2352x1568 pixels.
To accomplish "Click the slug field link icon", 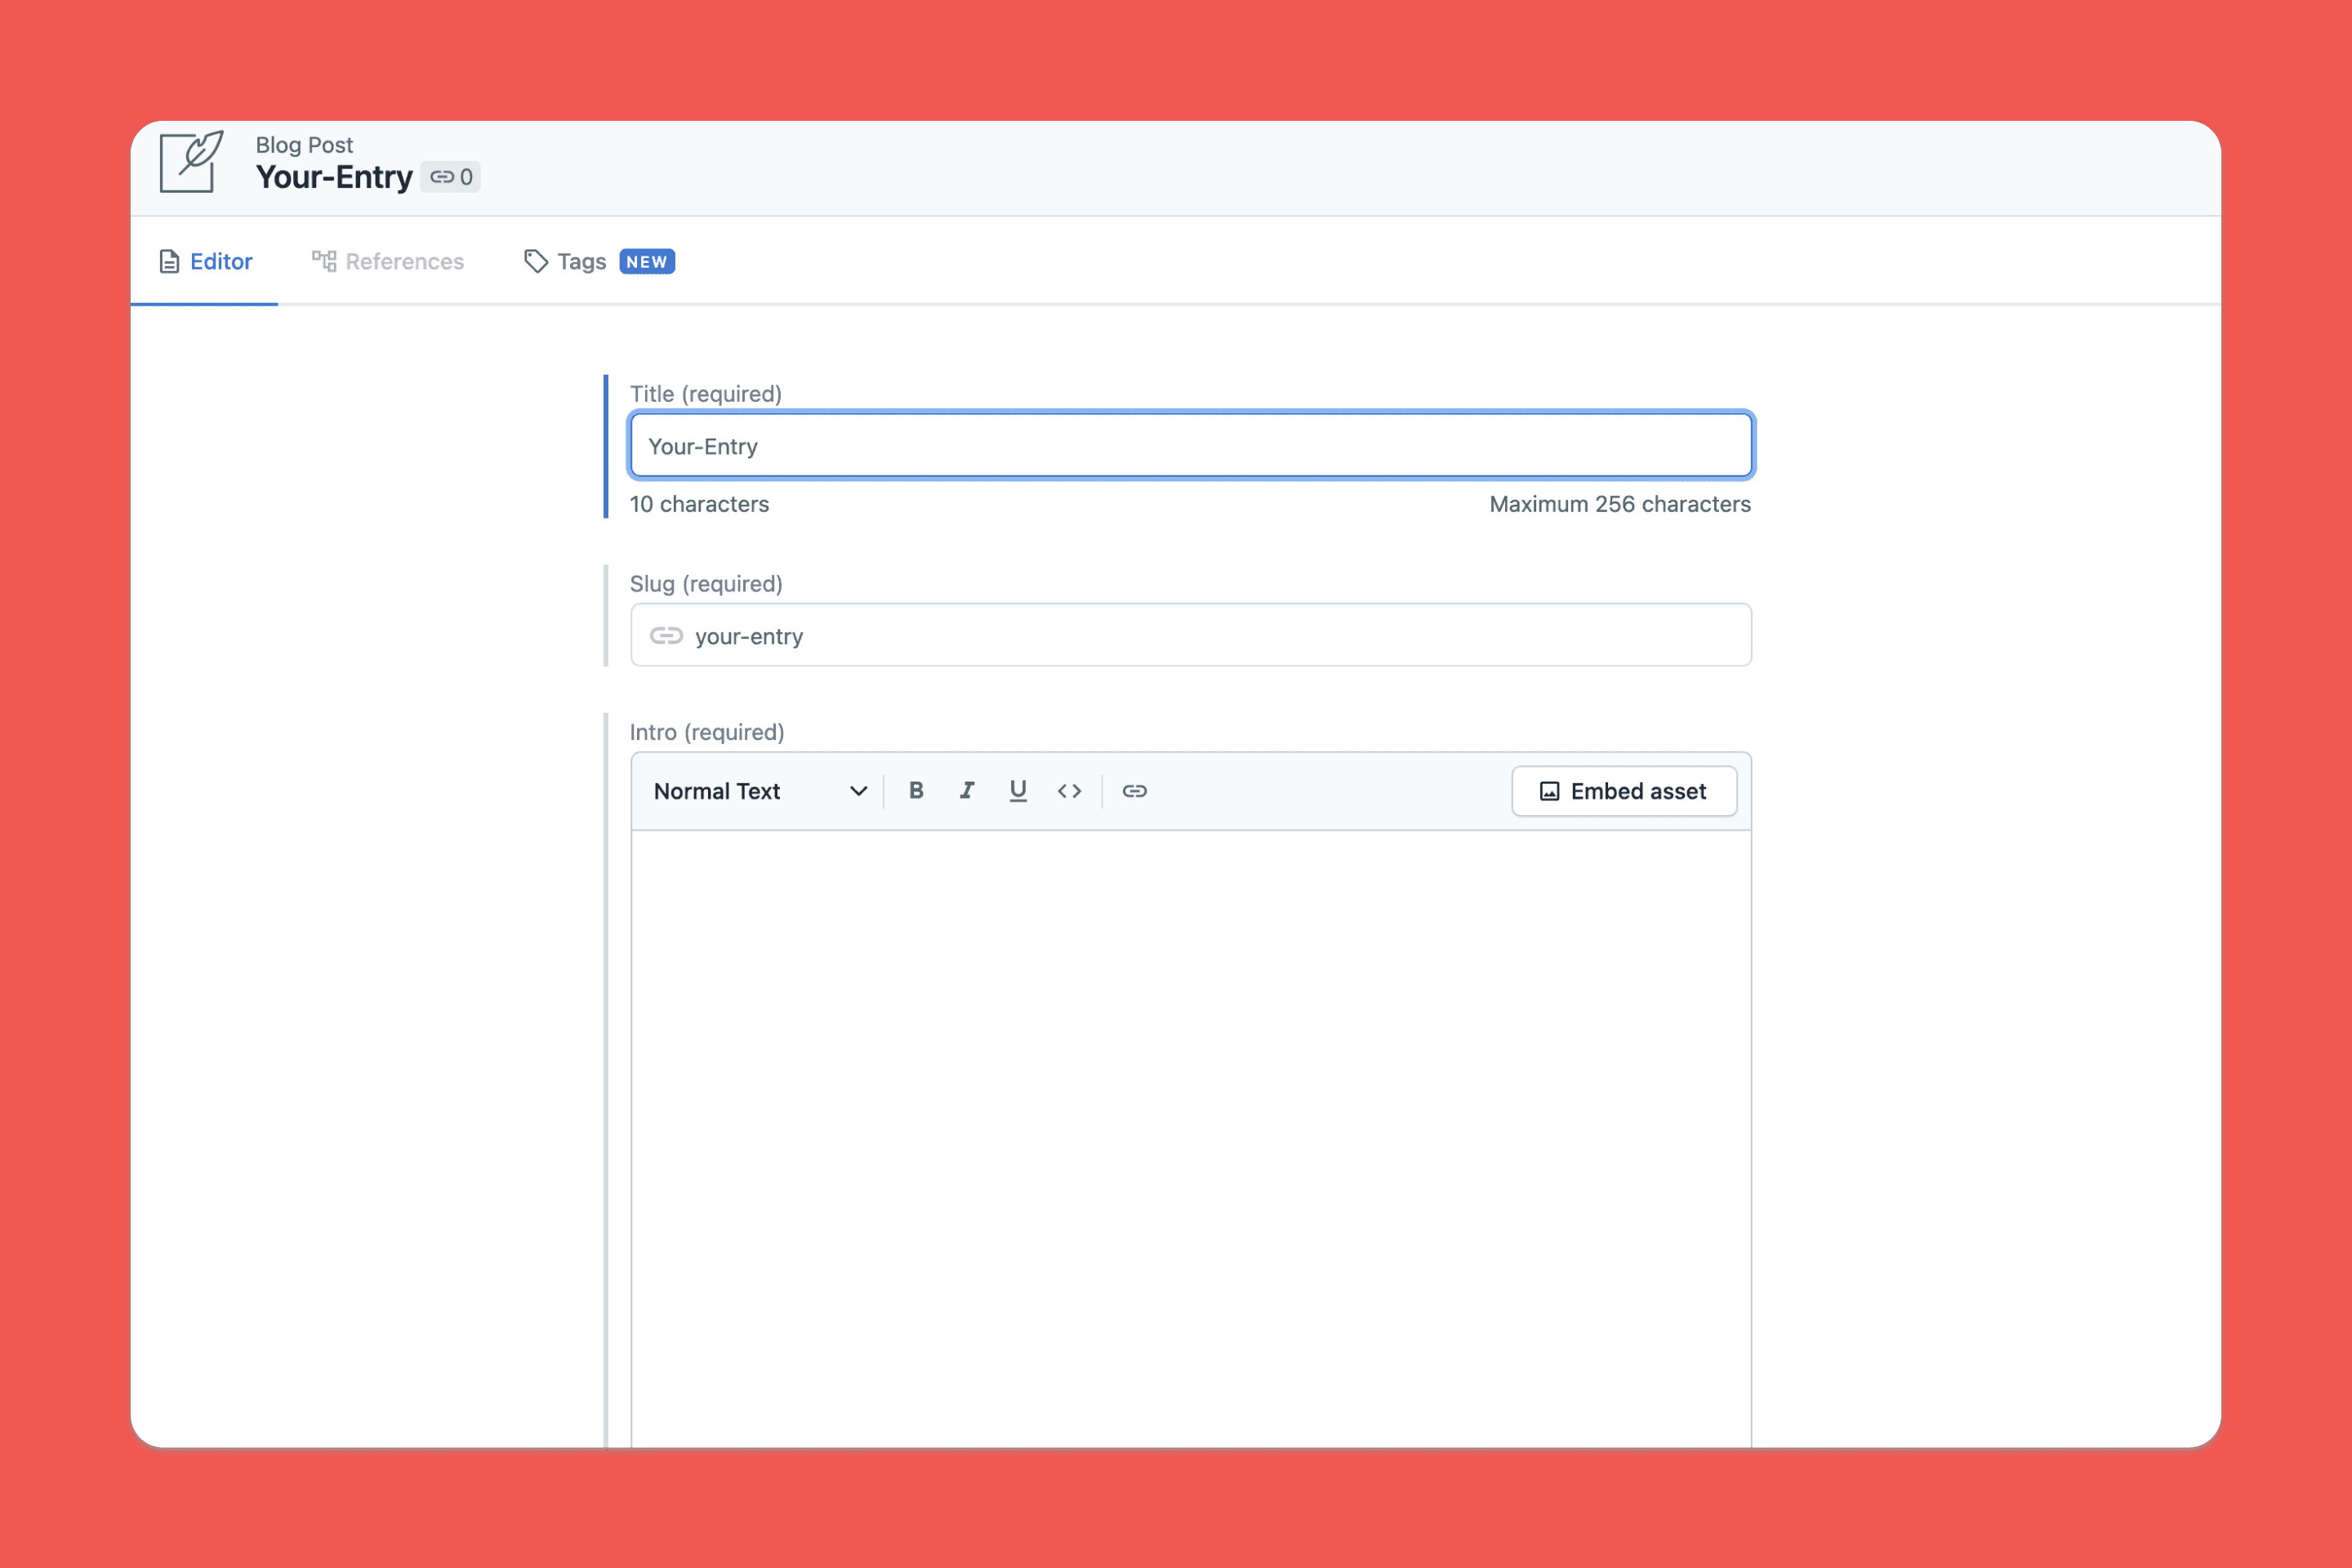I will (x=666, y=636).
